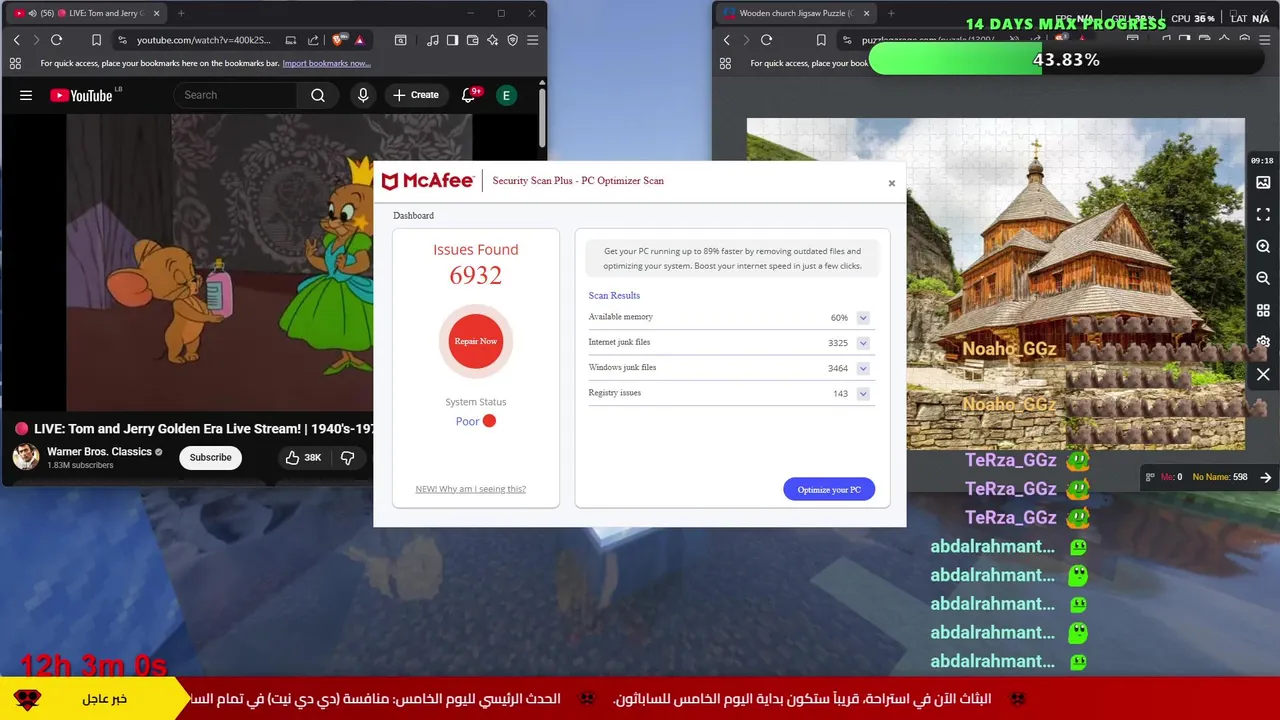Close the McAfee scan popup
Viewport: 1280px width, 720px height.
[x=891, y=183]
